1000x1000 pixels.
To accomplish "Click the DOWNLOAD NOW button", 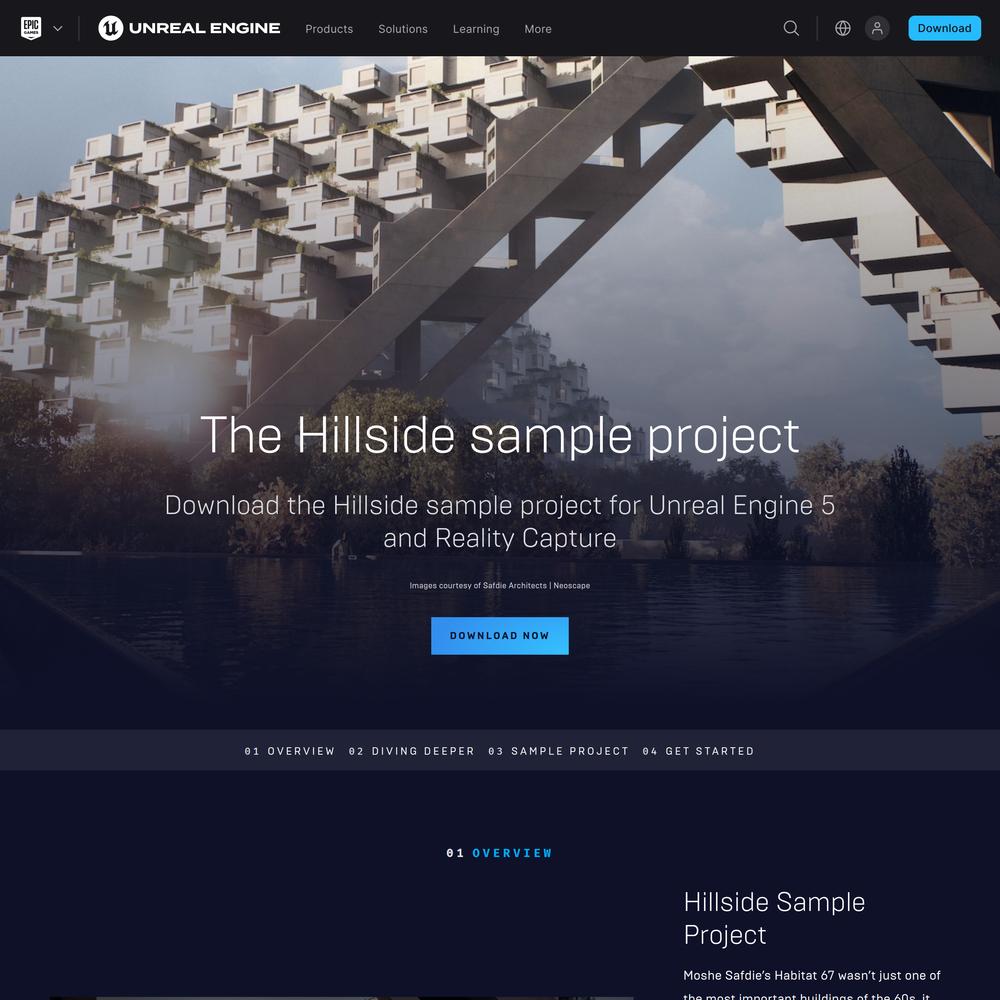I will click(499, 635).
